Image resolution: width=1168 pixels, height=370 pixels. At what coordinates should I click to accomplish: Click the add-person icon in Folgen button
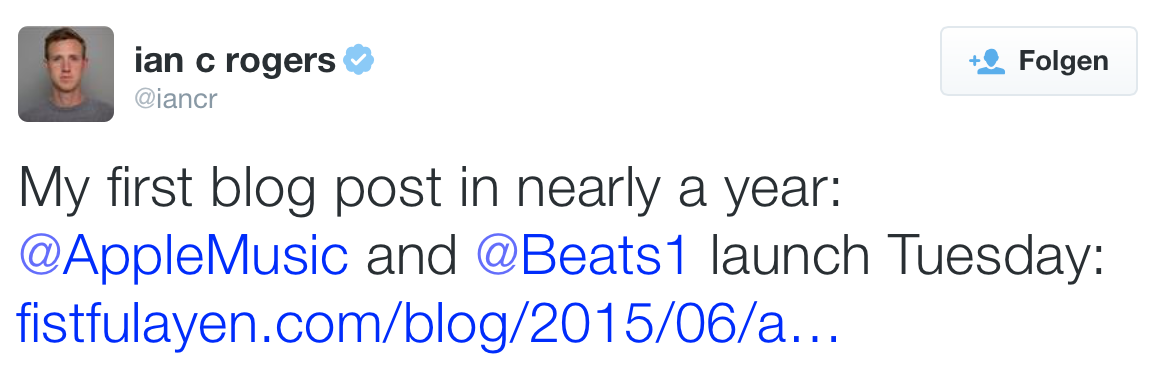tap(986, 62)
